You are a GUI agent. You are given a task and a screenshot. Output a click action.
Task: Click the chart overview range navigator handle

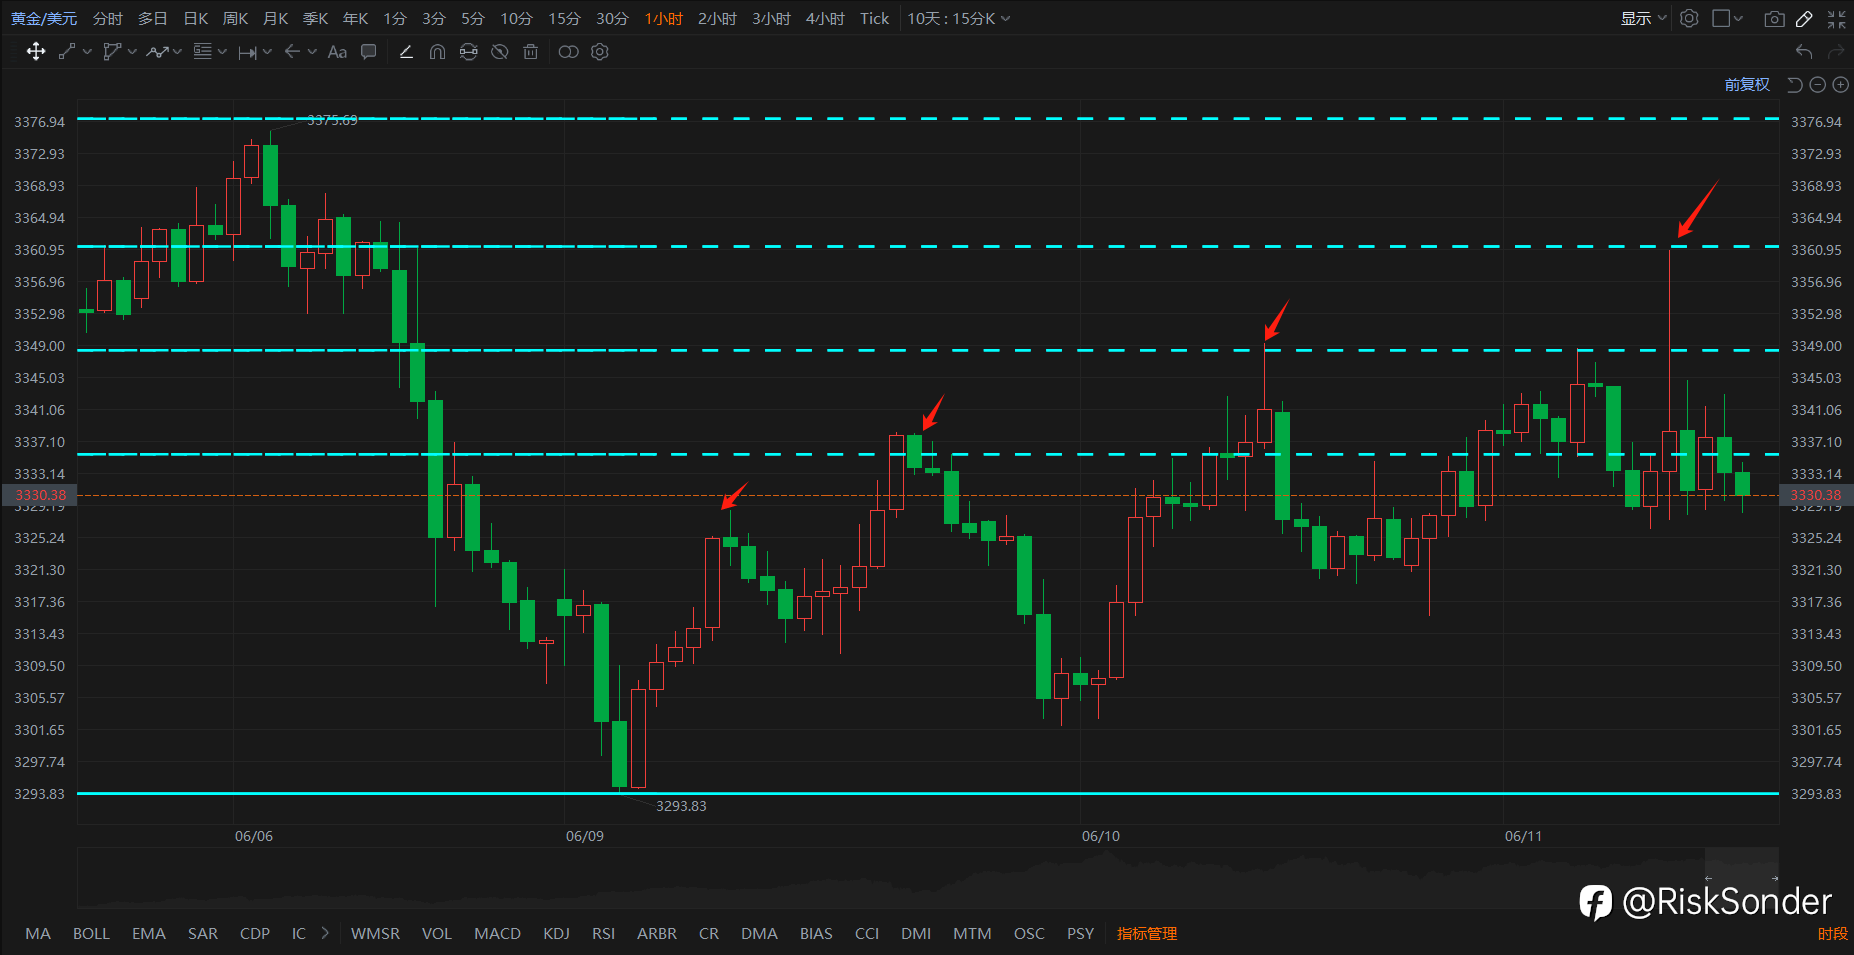(1742, 877)
